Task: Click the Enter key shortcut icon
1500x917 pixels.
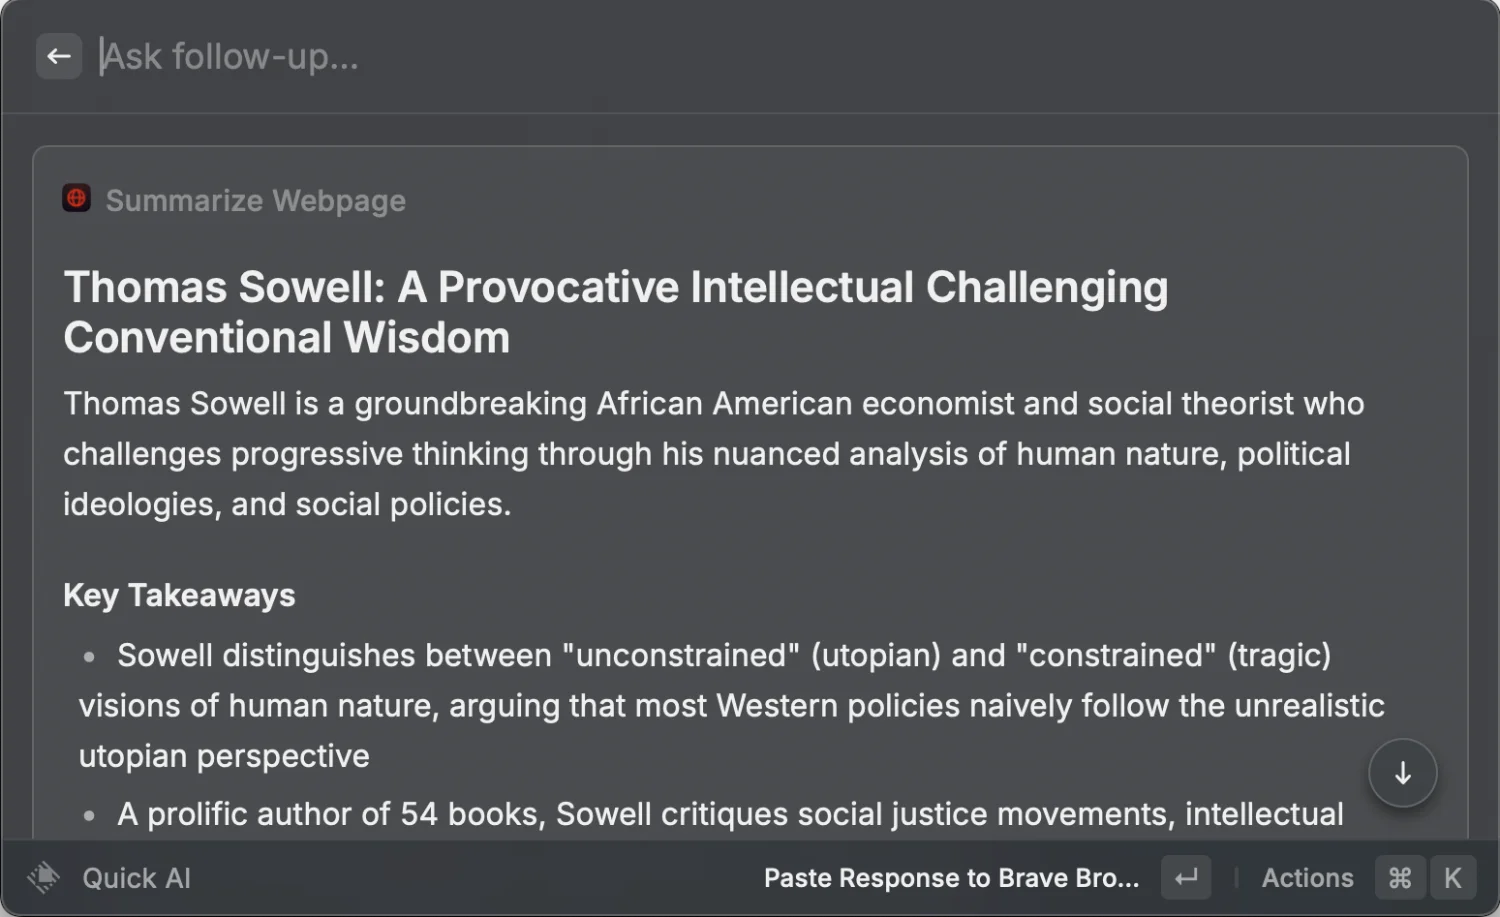Action: coord(1186,878)
